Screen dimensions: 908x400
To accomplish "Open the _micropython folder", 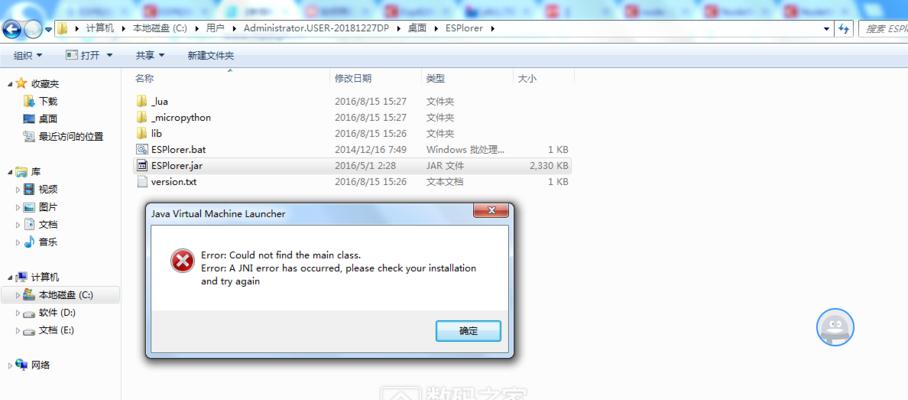I will pos(174,117).
